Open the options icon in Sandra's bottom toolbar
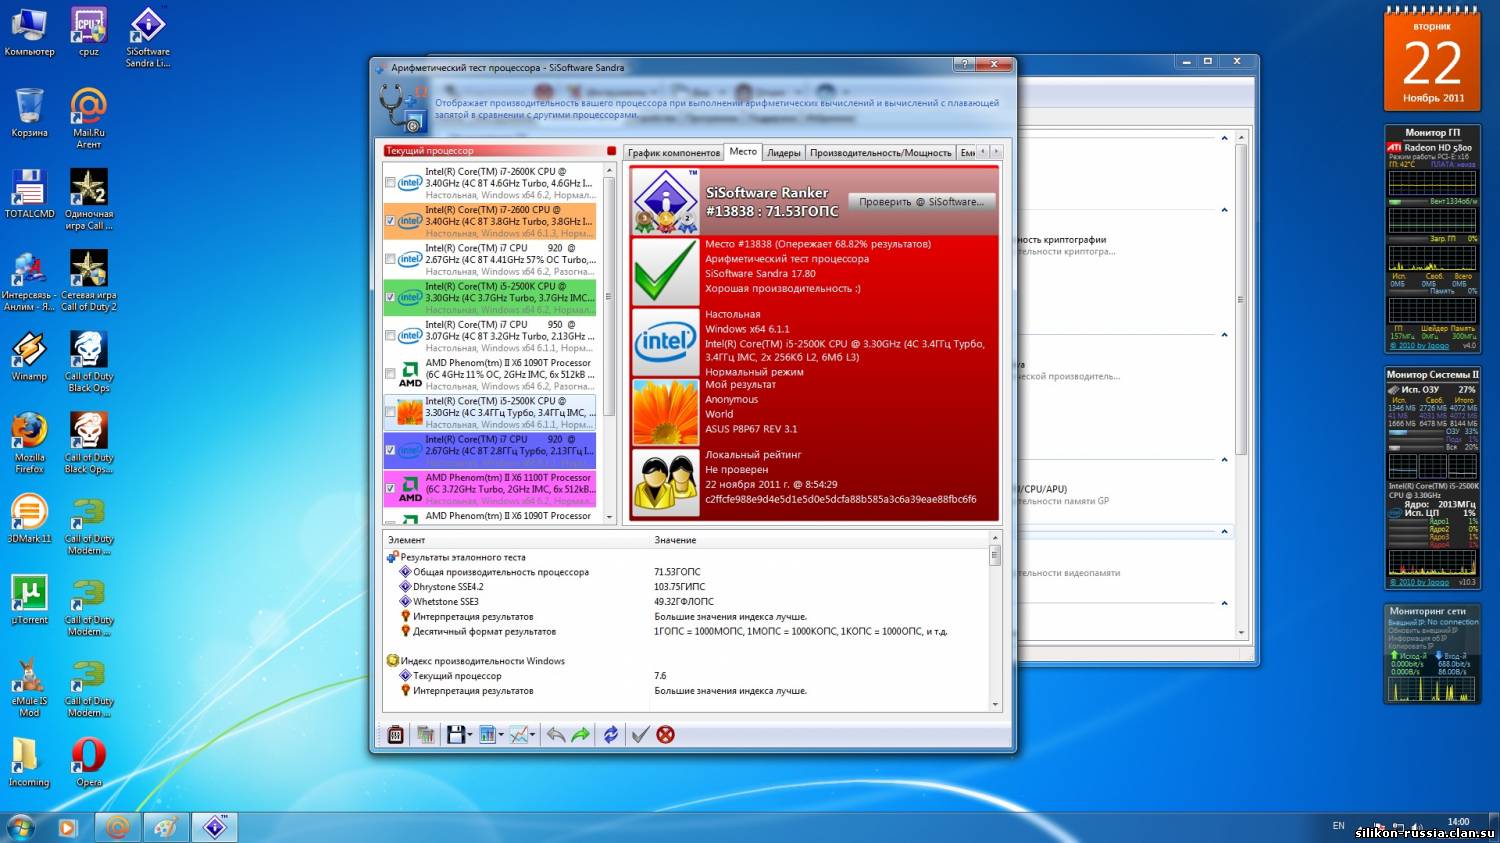 point(395,735)
